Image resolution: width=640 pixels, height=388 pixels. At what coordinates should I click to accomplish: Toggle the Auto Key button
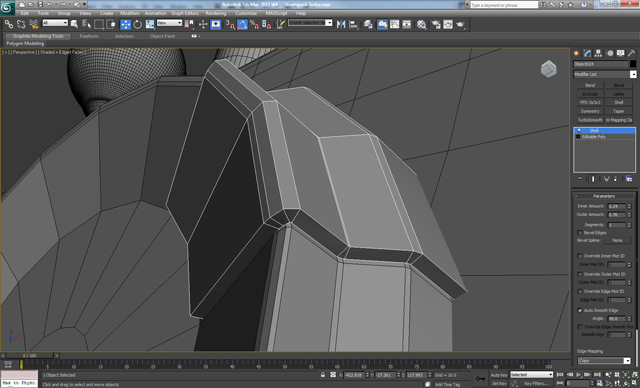point(499,375)
